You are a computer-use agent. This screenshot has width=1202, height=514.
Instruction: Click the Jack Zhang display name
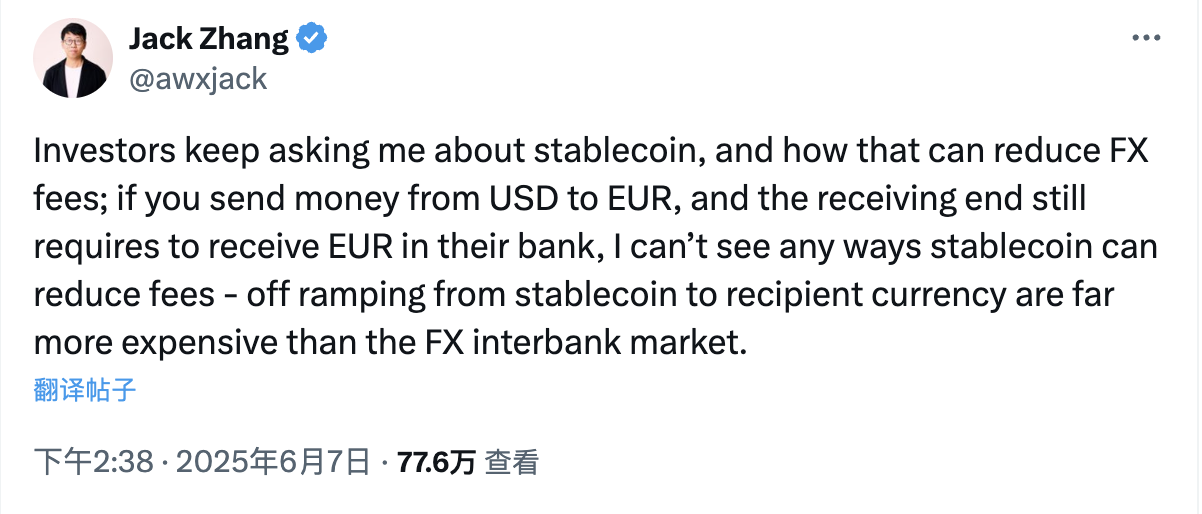(208, 39)
